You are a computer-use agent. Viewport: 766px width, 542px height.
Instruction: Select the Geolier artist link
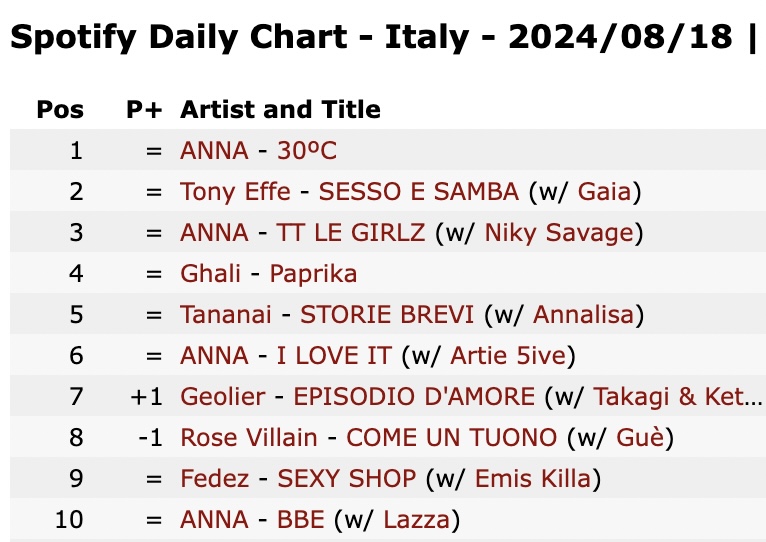[x=223, y=396]
